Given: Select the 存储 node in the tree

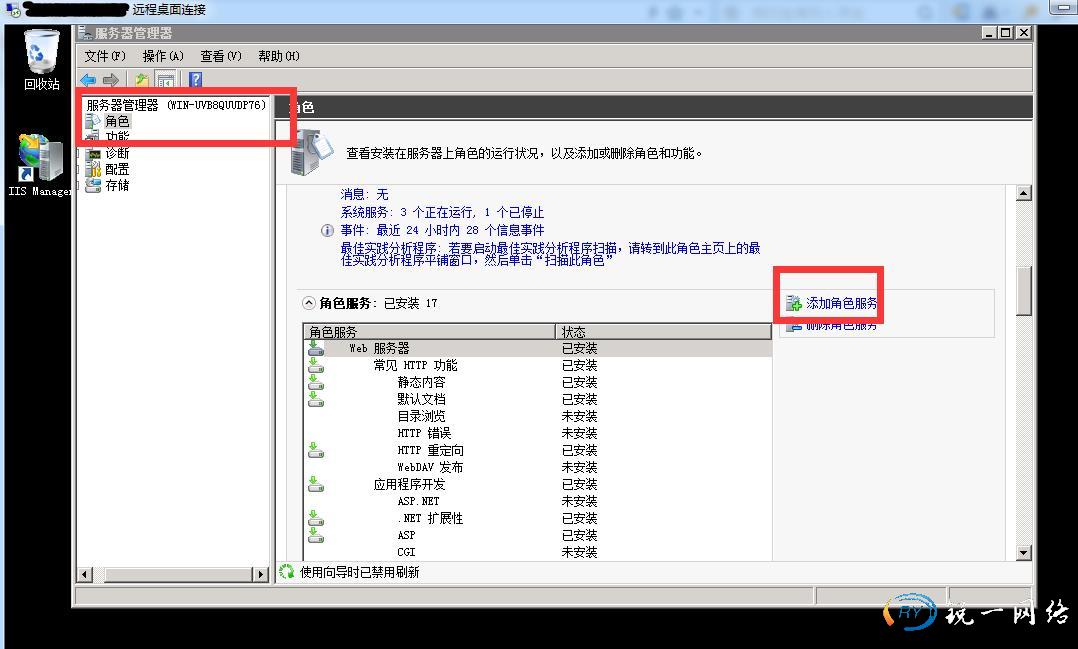Looking at the screenshot, I should tap(117, 185).
